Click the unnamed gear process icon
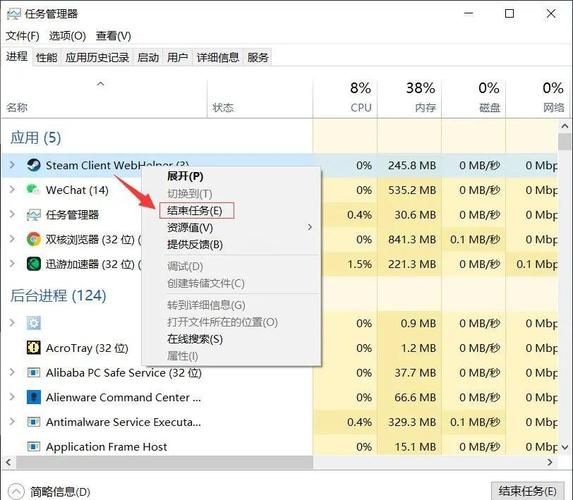This screenshot has height=500, width=573. (x=34, y=323)
